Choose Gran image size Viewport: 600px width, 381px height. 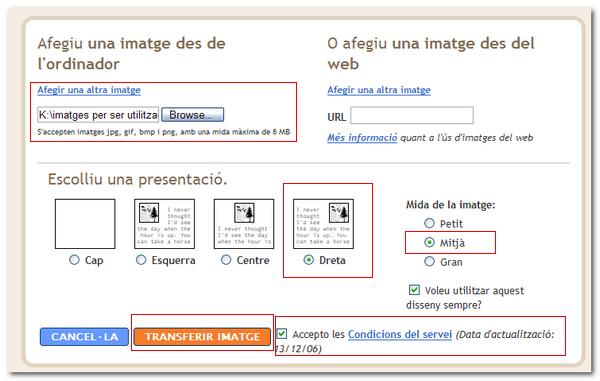429,261
